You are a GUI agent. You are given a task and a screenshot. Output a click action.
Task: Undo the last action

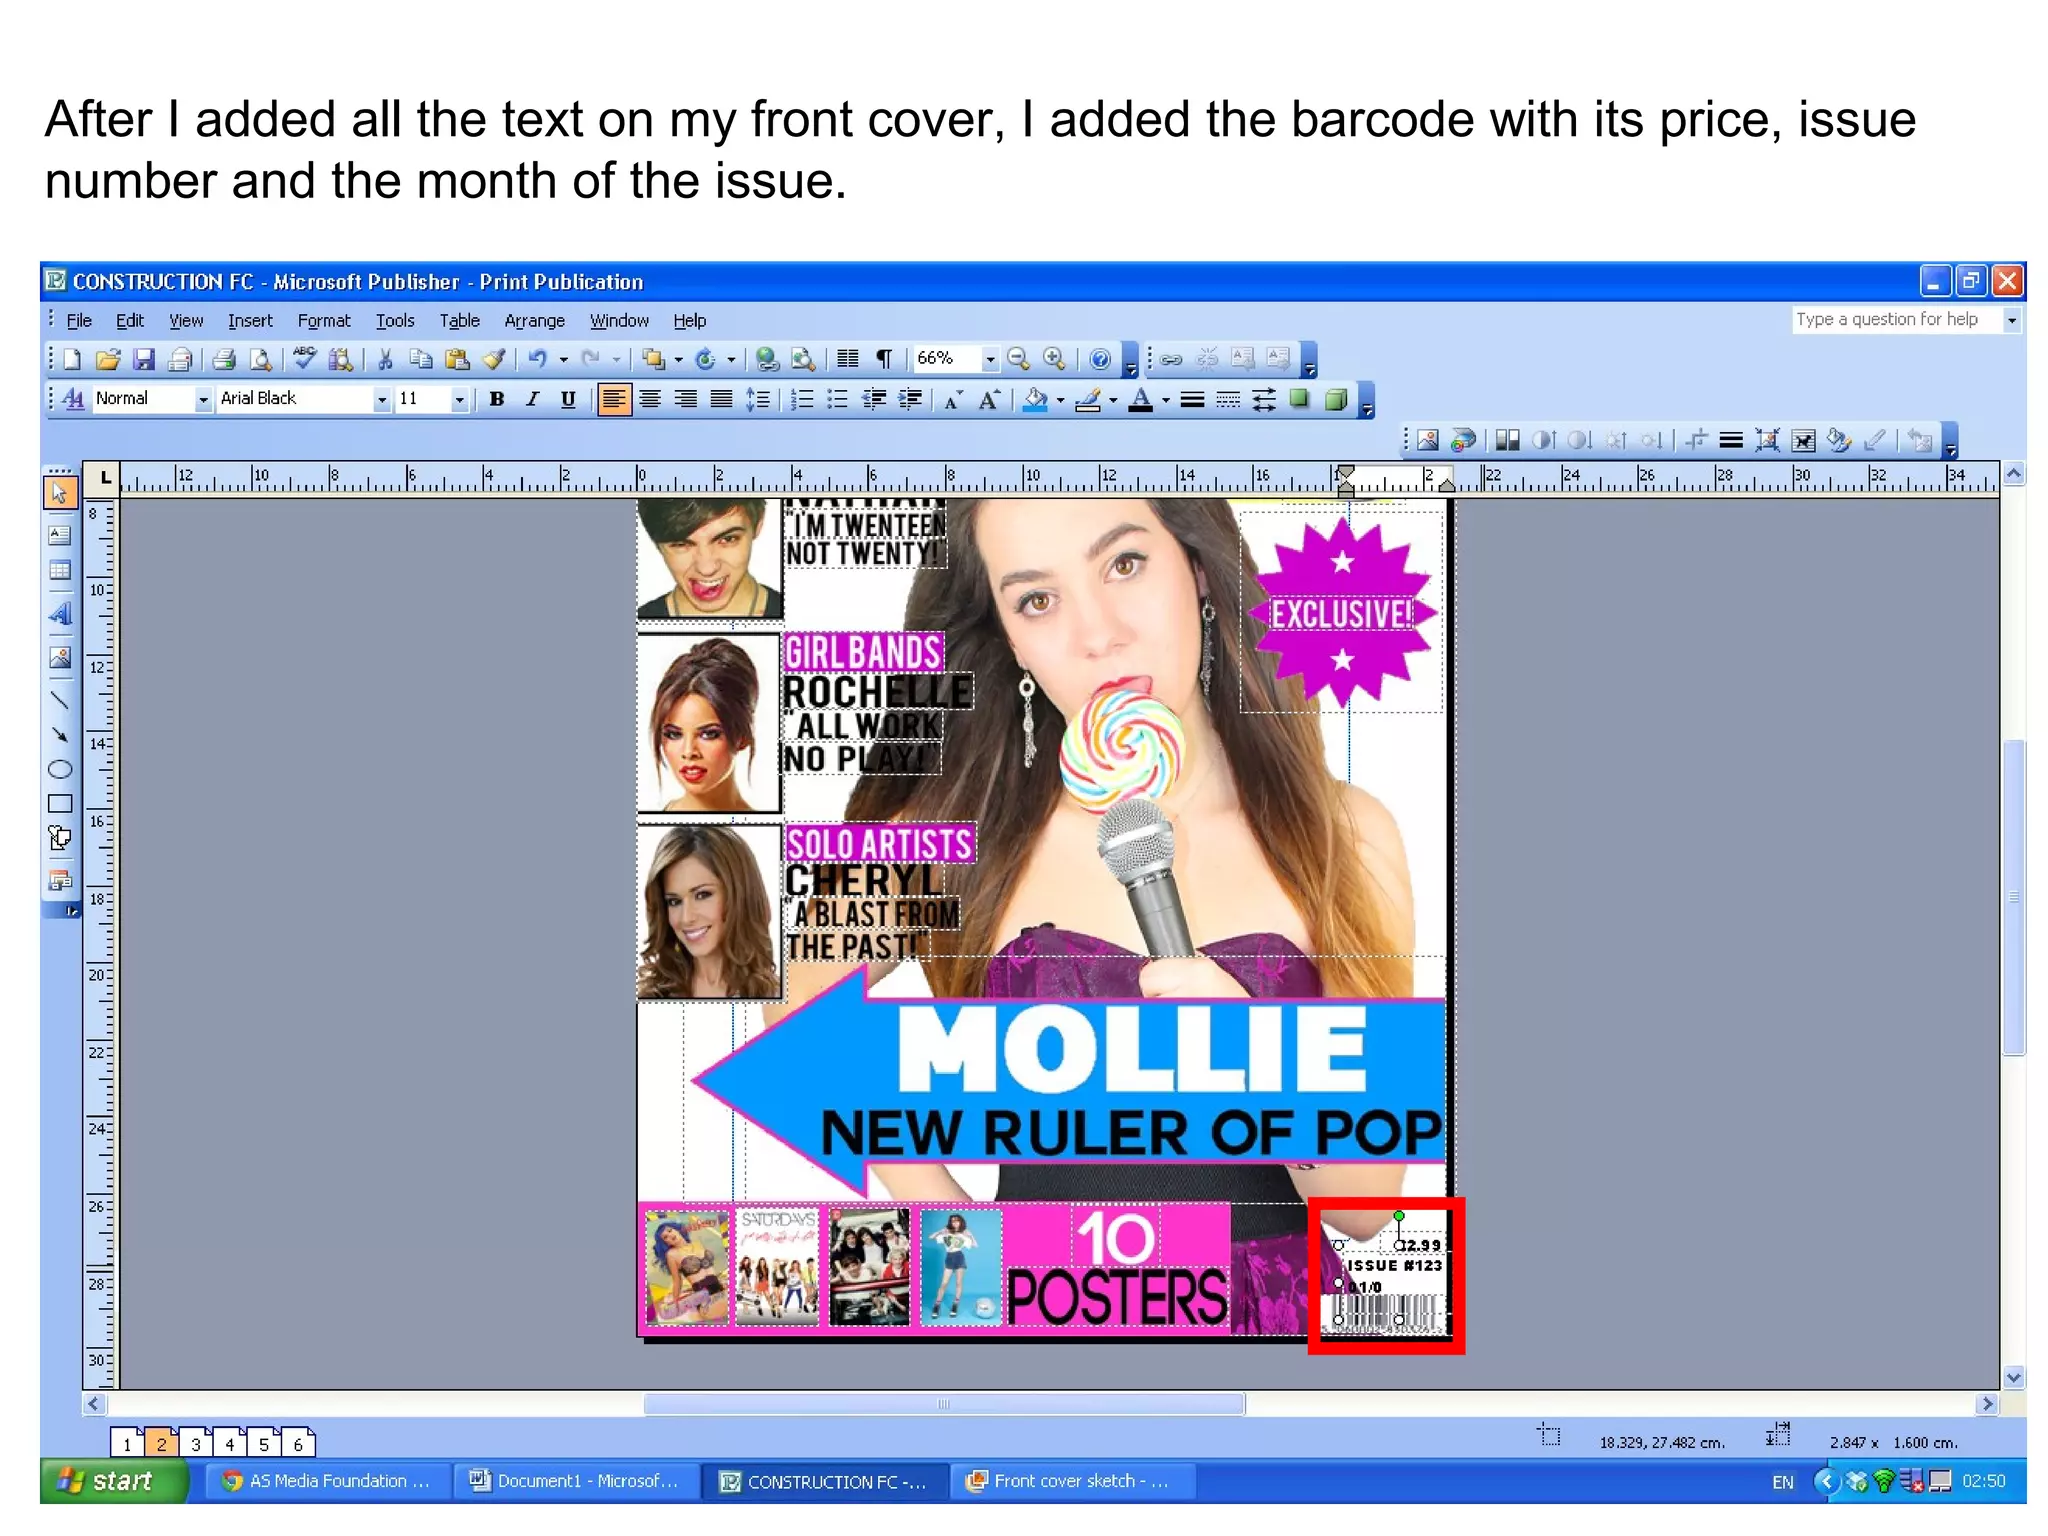tap(538, 359)
